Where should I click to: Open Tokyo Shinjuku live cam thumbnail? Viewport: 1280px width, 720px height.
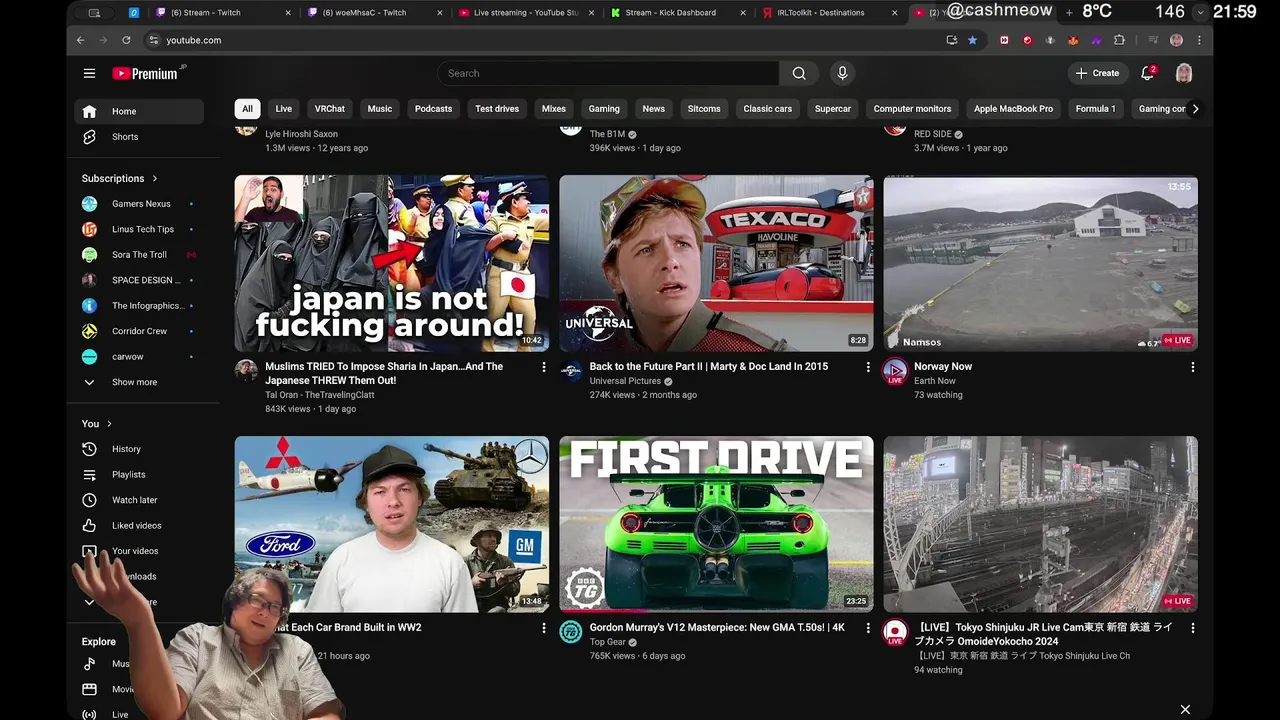1040,524
